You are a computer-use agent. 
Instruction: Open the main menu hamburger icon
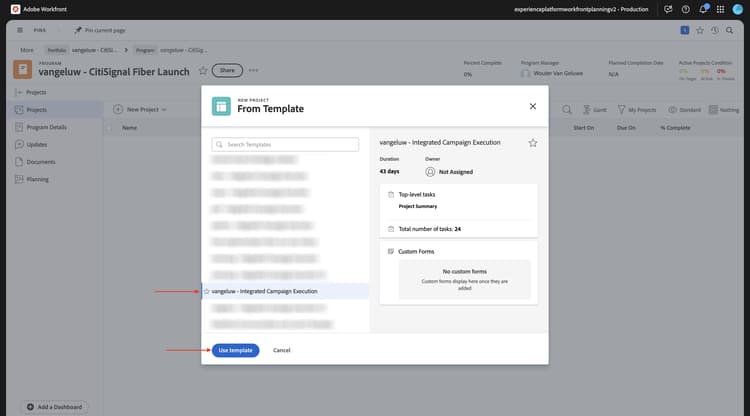(x=20, y=30)
